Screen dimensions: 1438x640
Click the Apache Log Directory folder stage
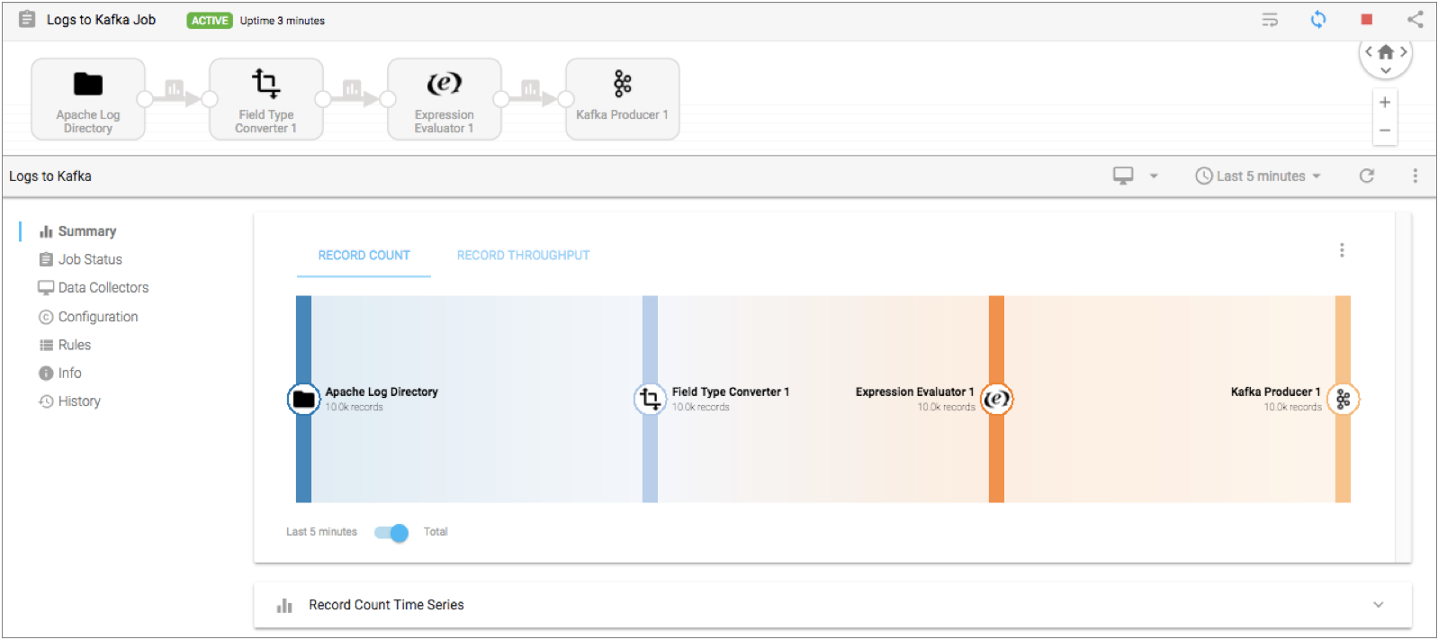(x=88, y=98)
